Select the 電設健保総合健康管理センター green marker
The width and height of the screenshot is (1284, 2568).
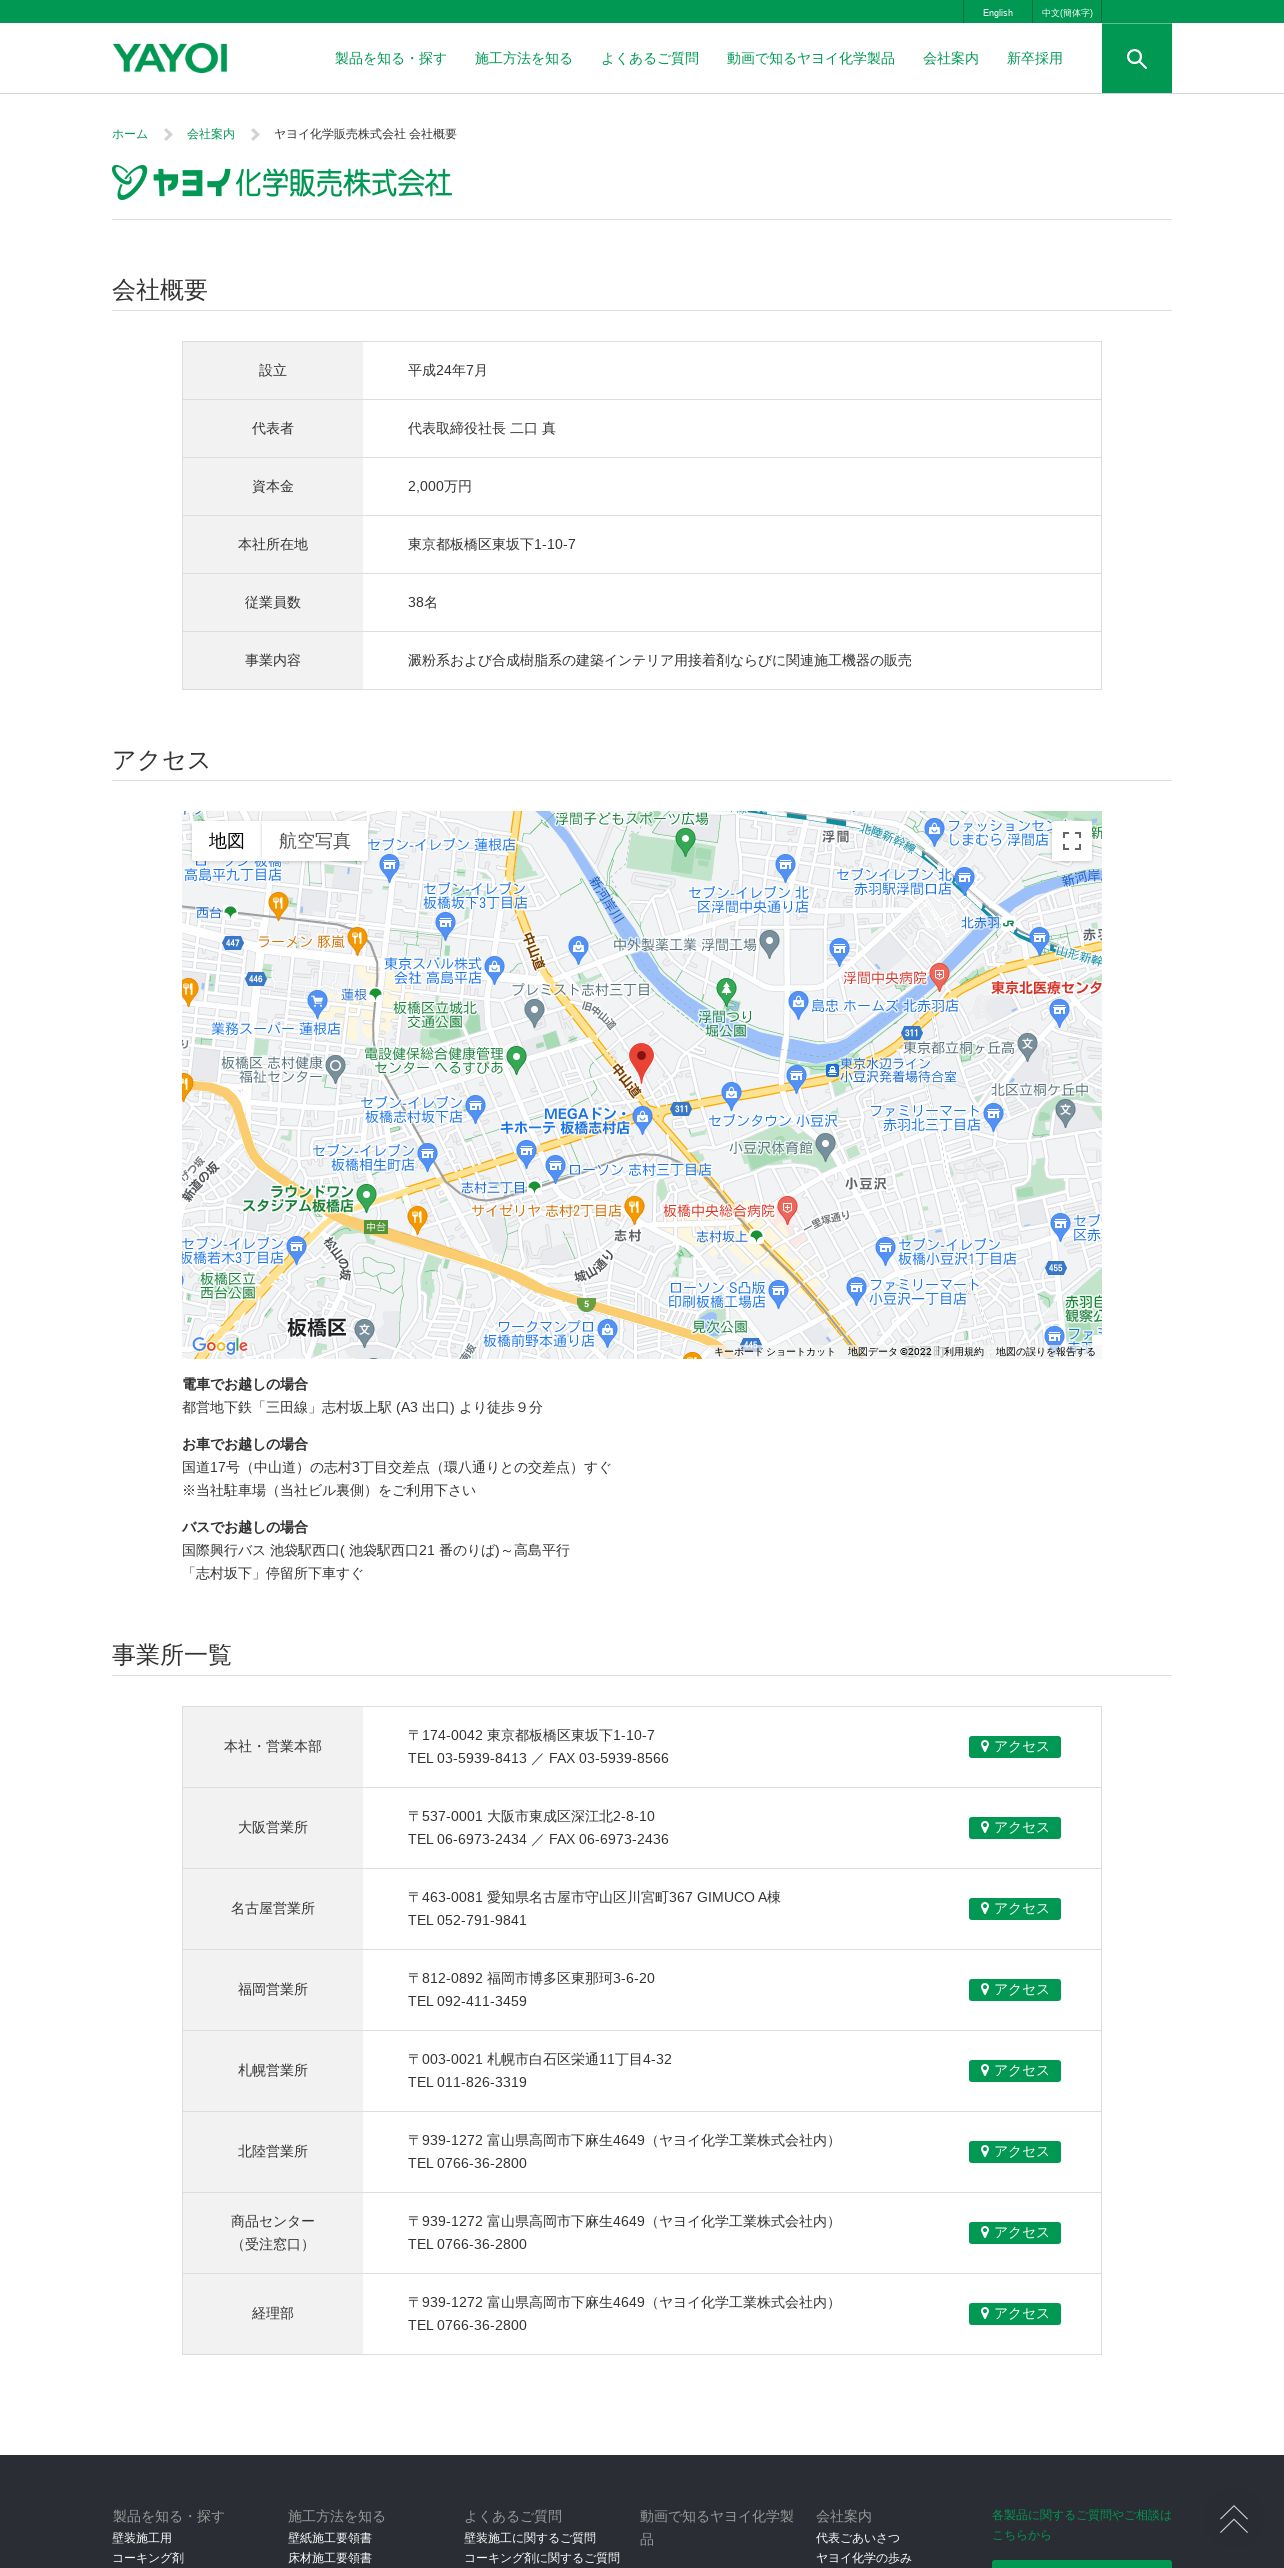click(516, 1058)
